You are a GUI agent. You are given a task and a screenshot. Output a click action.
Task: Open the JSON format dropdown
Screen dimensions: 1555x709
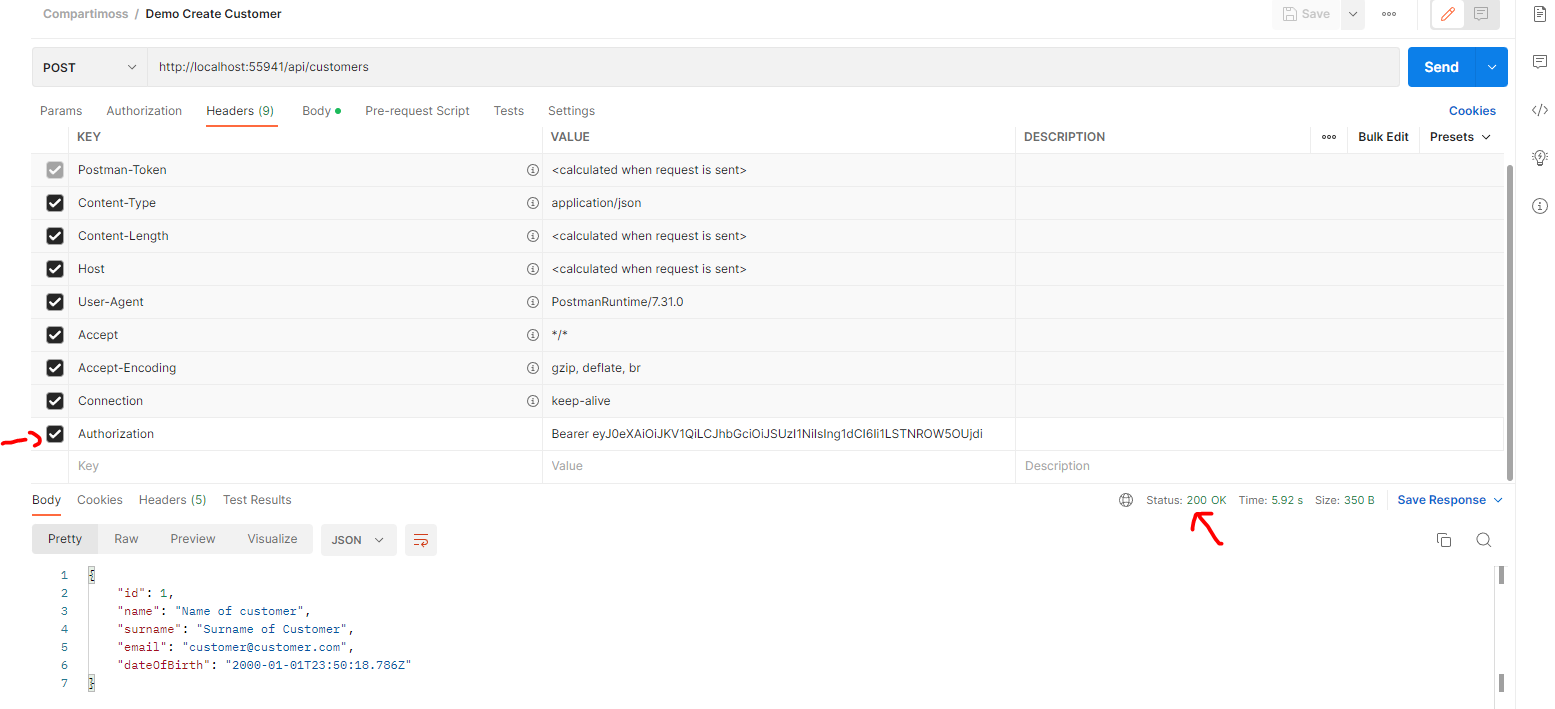pos(358,539)
